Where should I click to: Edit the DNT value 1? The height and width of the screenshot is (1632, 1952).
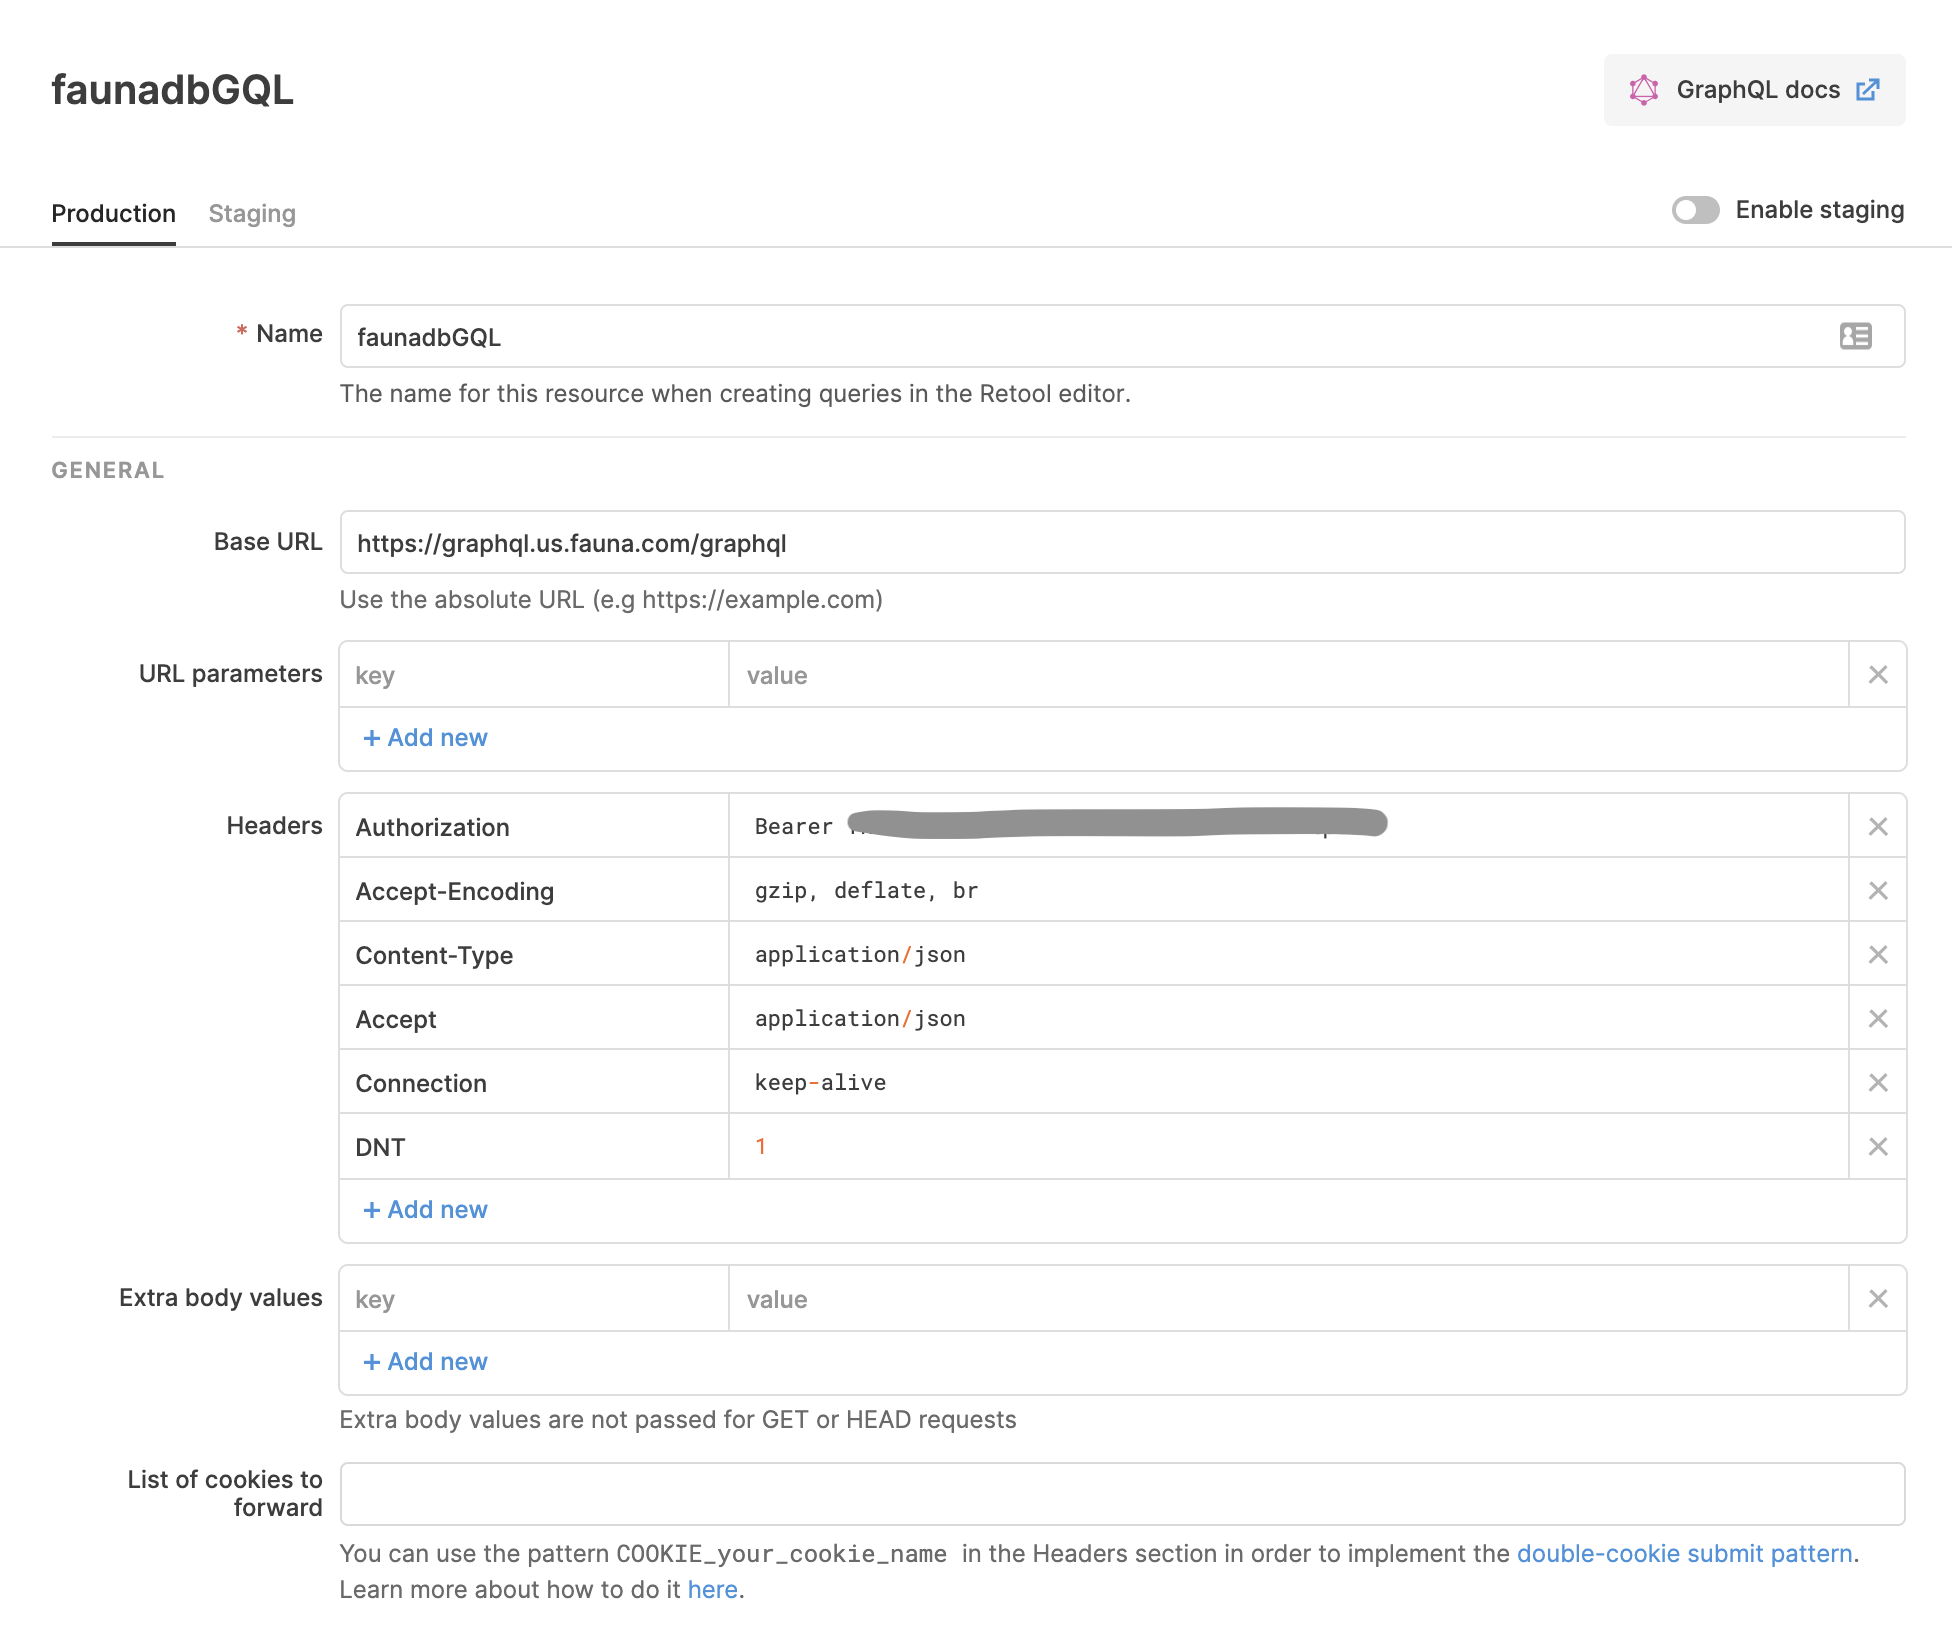point(1289,1147)
